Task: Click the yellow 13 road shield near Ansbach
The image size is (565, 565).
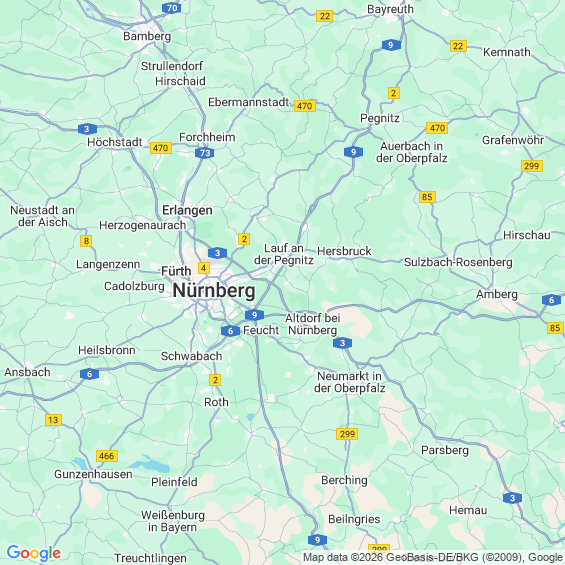Action: (x=53, y=420)
